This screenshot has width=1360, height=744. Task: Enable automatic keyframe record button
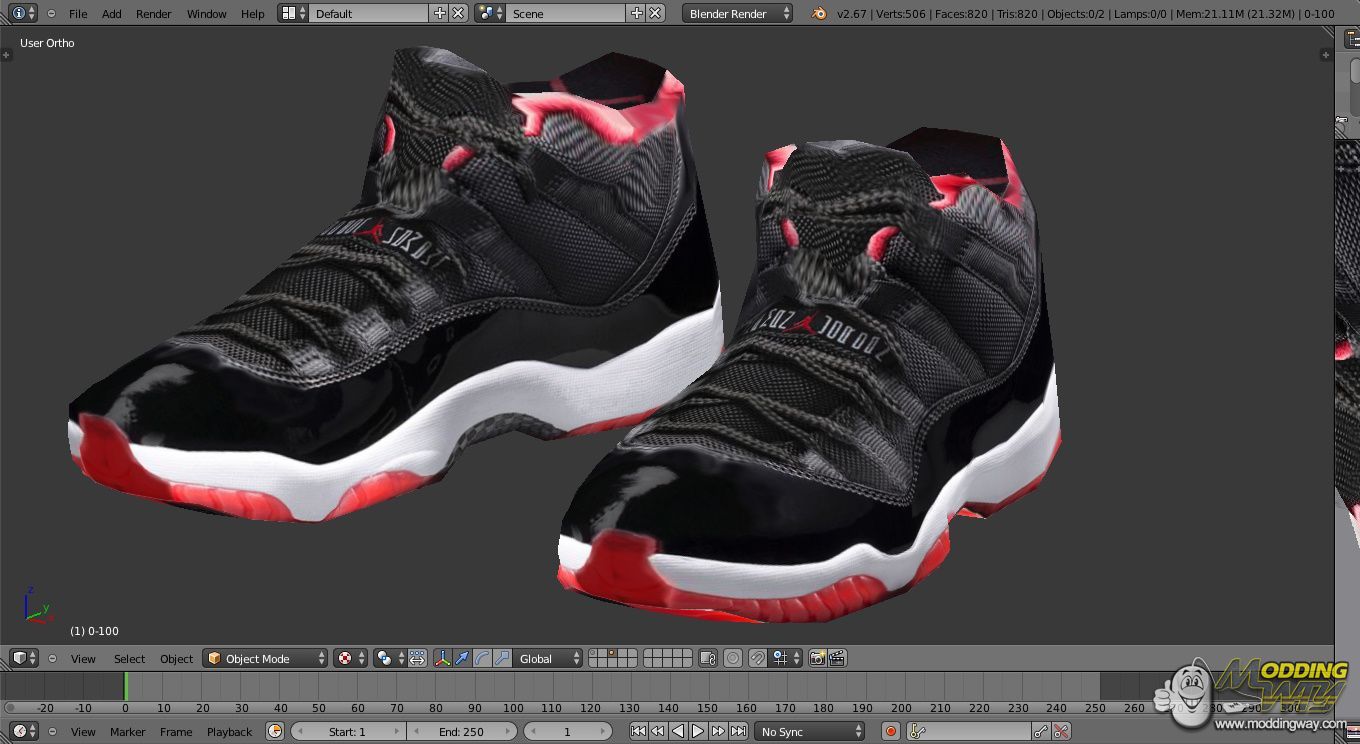point(890,732)
